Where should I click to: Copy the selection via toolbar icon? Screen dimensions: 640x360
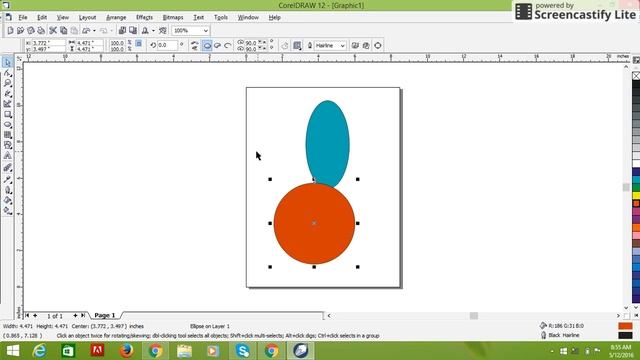click(64, 31)
